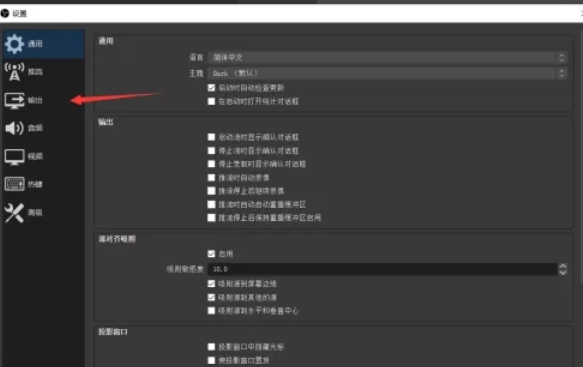
Task: Enable 使投影窗口置顶 checkbox
Action: click(211, 360)
